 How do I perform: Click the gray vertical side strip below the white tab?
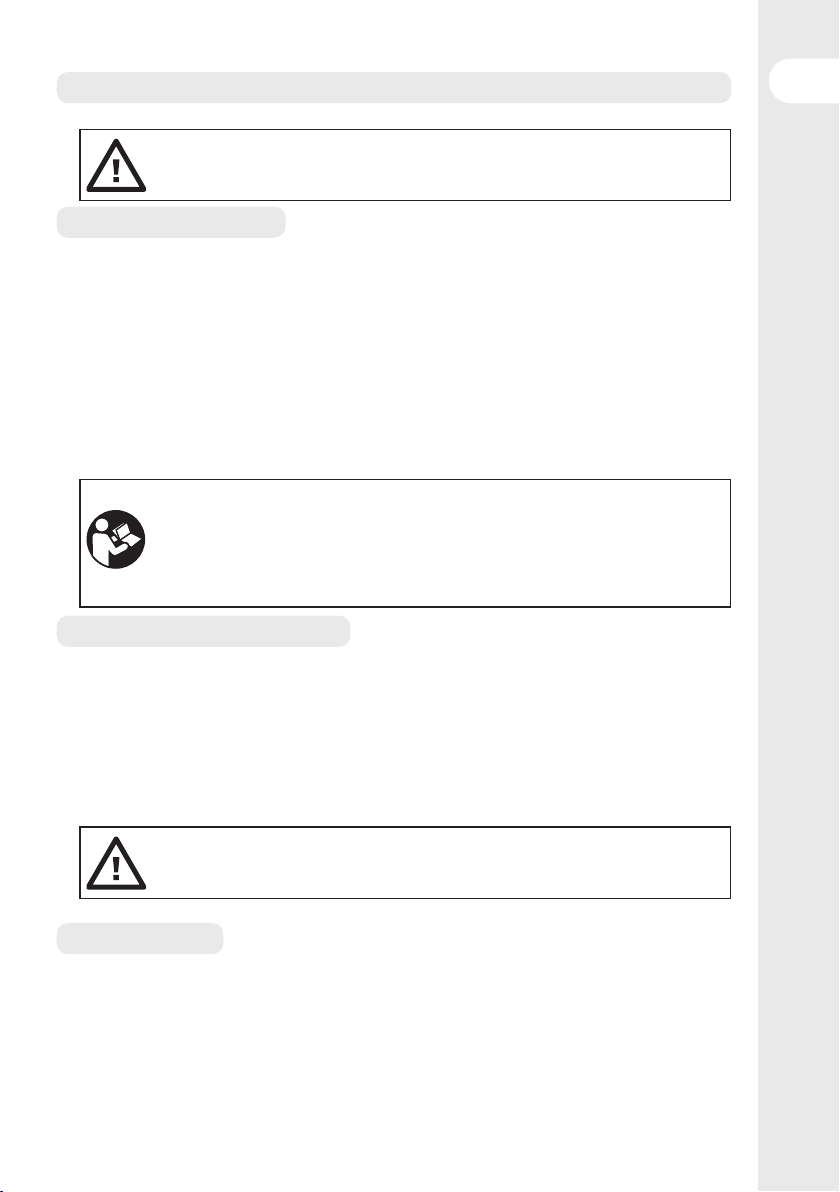tap(798, 646)
